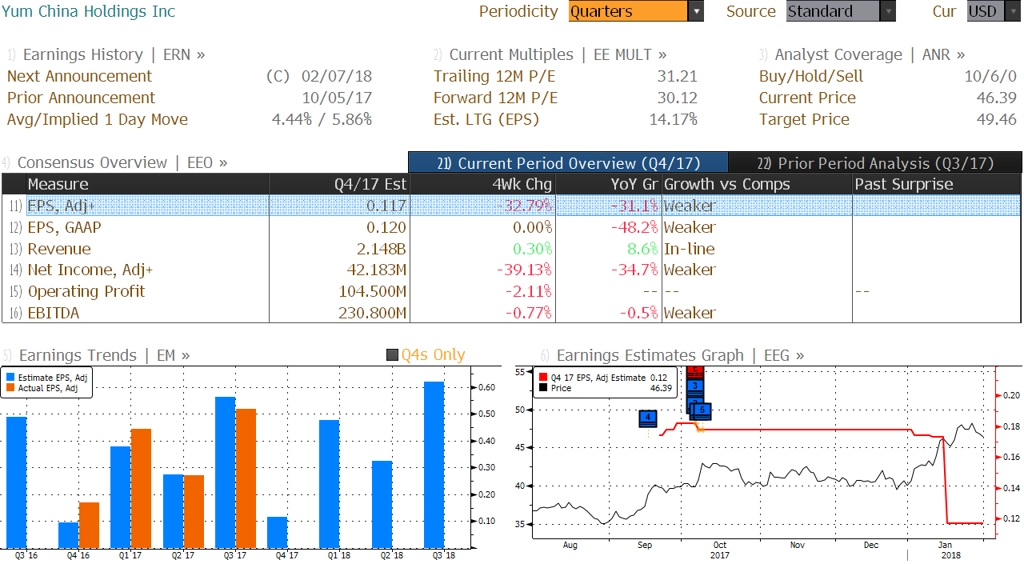Click the blue Estimate EPS, Adj legend swatch
The width and height of the screenshot is (1024, 564).
click(x=10, y=377)
